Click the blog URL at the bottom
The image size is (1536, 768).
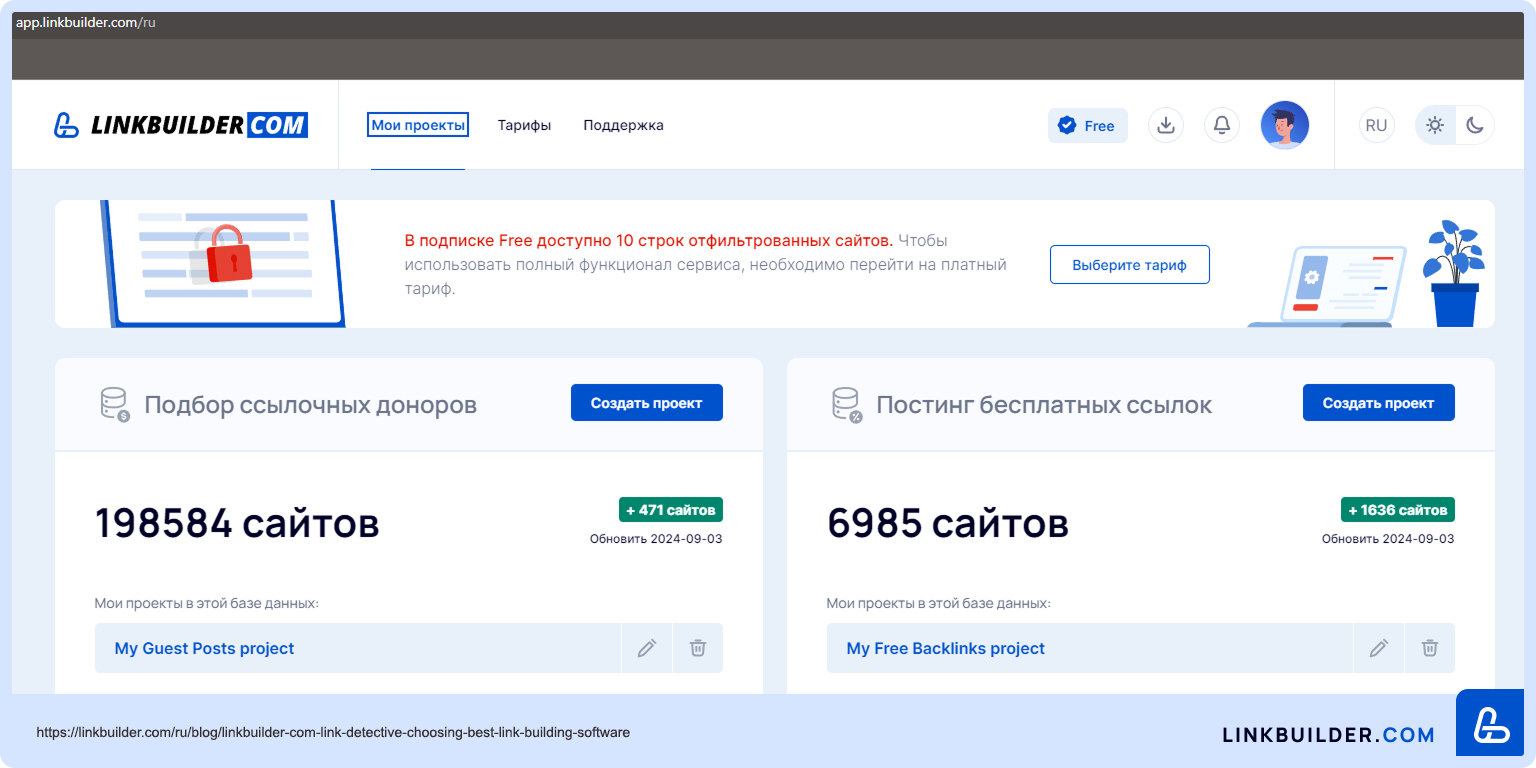tap(333, 732)
